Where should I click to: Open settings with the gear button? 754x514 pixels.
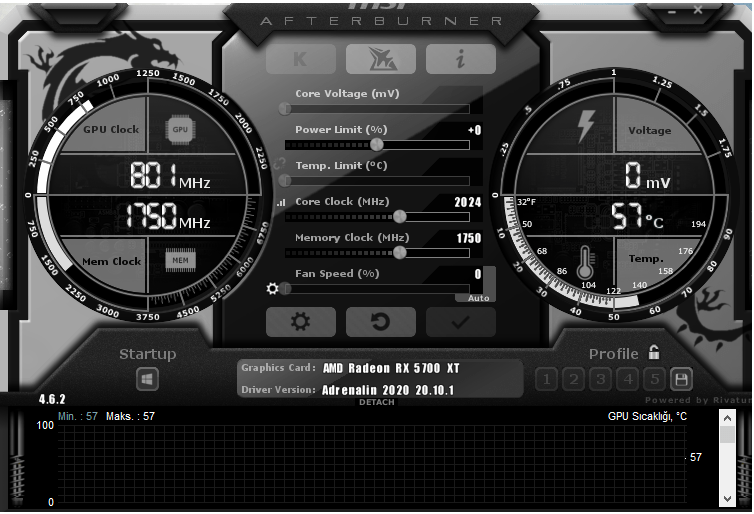pyautogui.click(x=301, y=322)
